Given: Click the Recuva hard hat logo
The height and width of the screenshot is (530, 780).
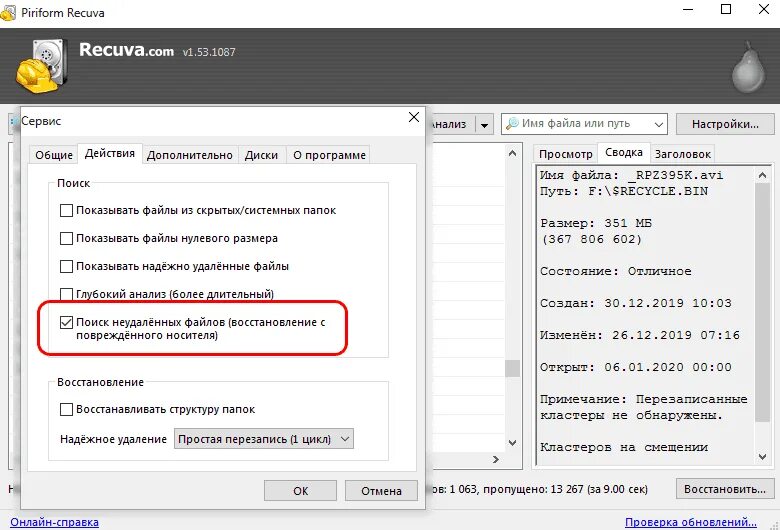Looking at the screenshot, I should click(x=42, y=66).
